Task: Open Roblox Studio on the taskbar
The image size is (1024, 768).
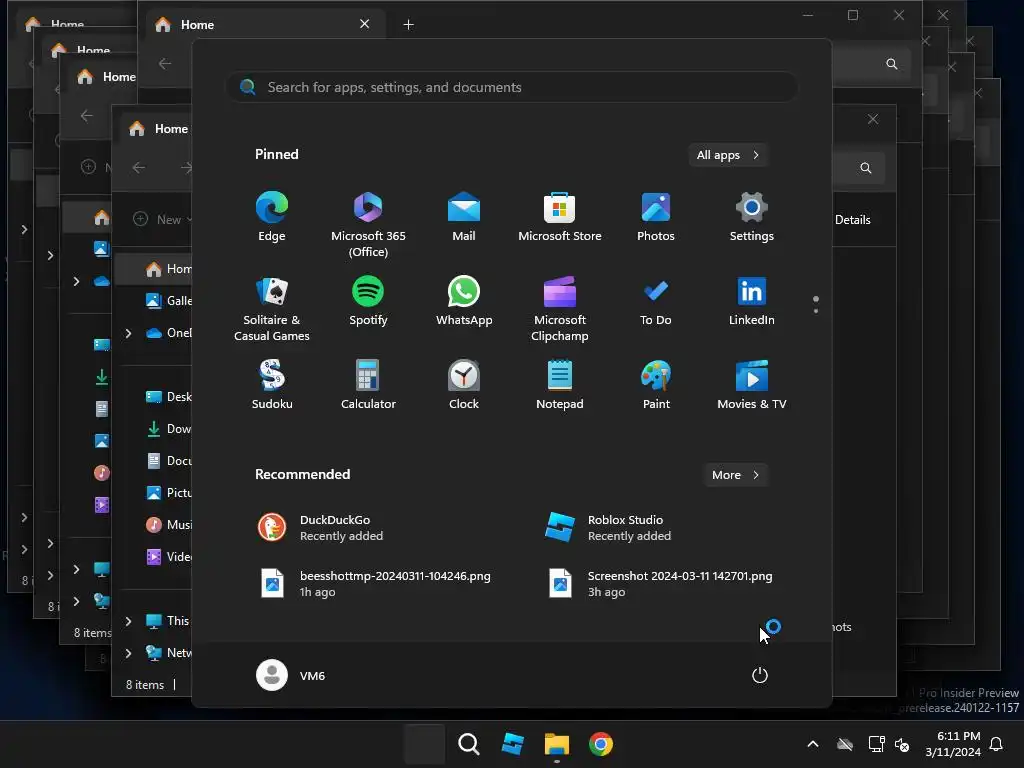Action: (x=513, y=744)
